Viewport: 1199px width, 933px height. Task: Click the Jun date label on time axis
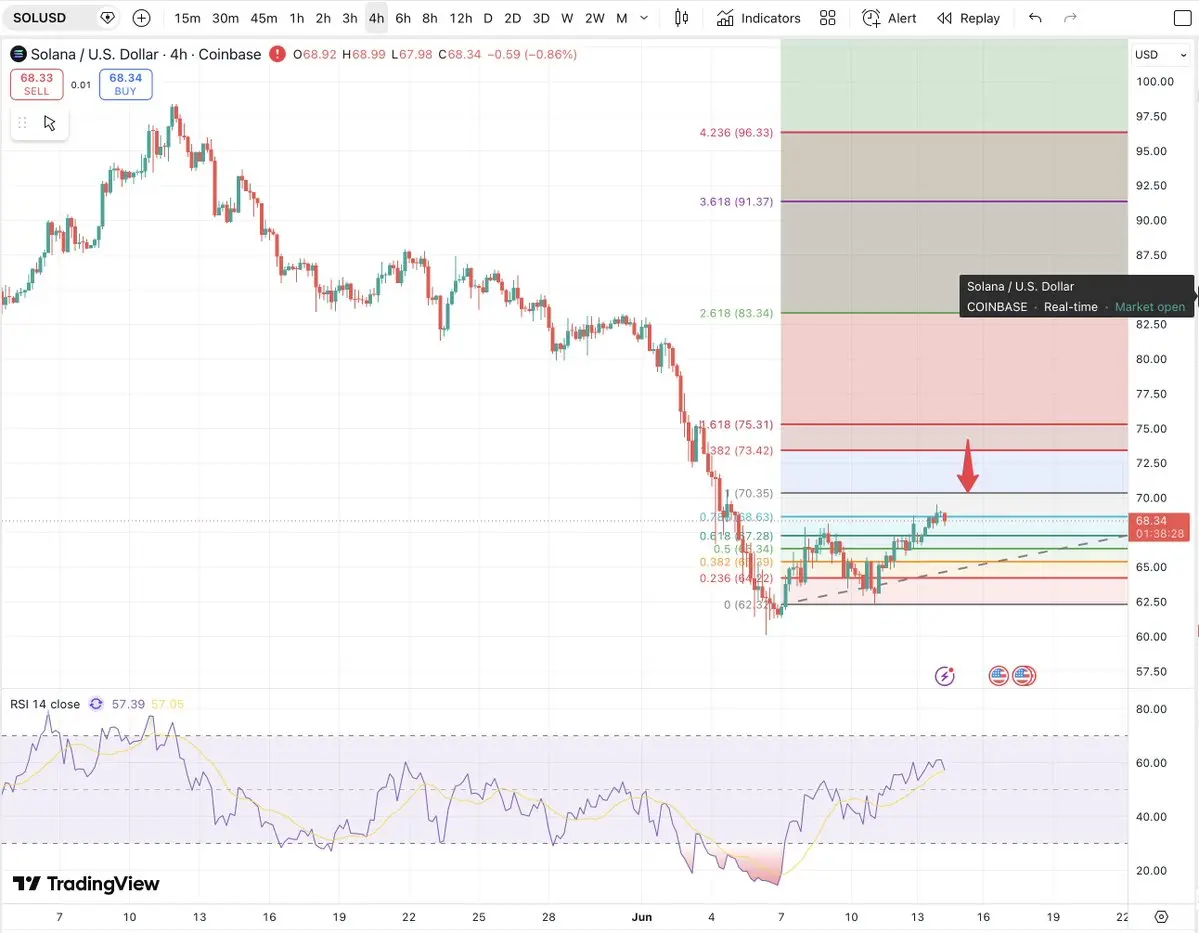click(642, 917)
